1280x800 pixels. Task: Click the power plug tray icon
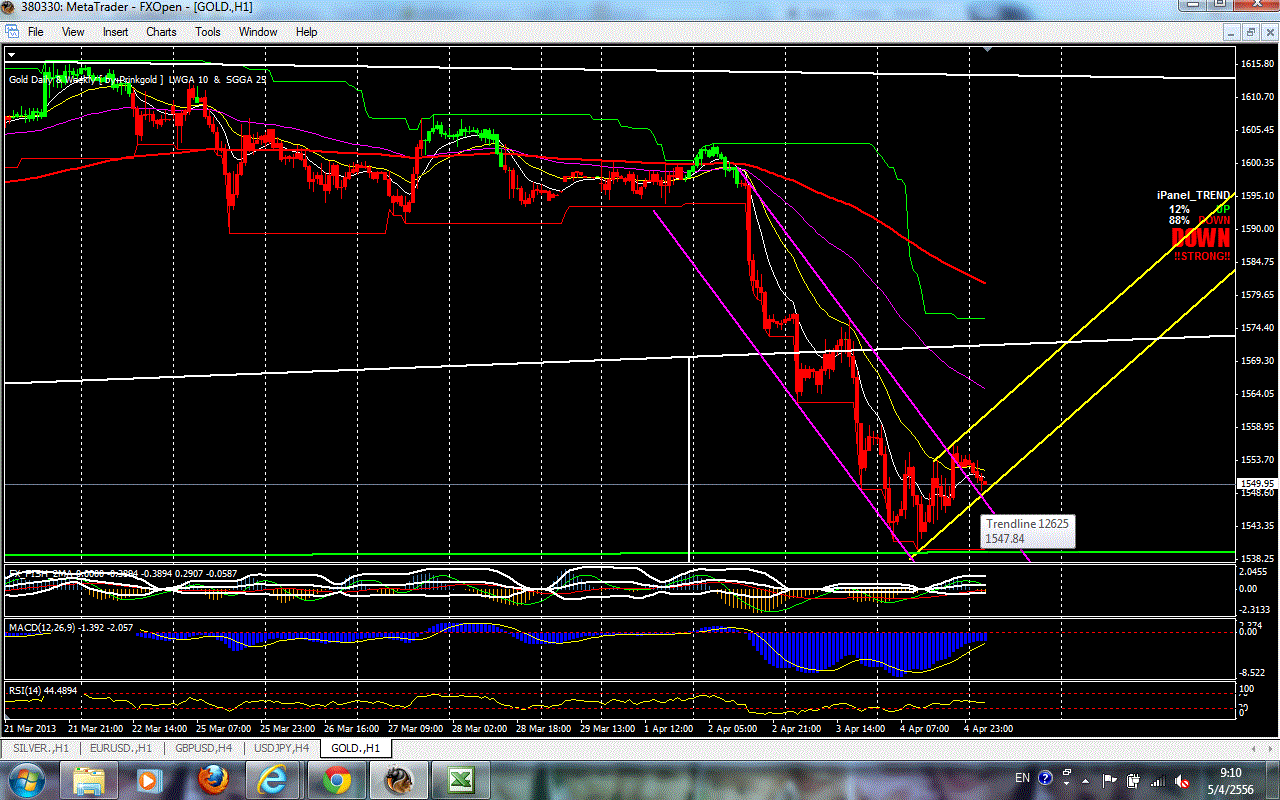coord(1135,780)
